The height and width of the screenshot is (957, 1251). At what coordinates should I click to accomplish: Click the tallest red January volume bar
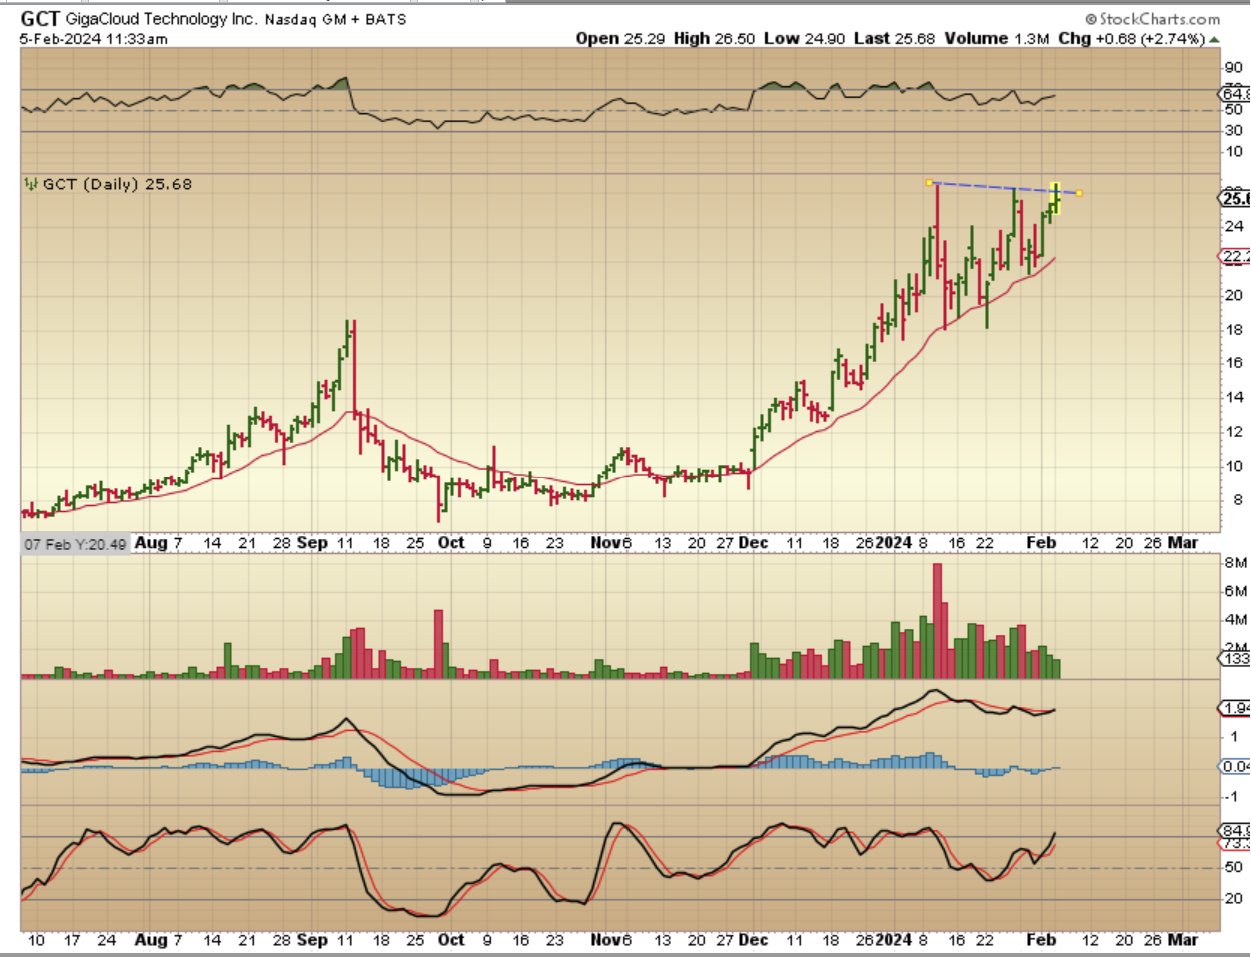click(x=937, y=621)
